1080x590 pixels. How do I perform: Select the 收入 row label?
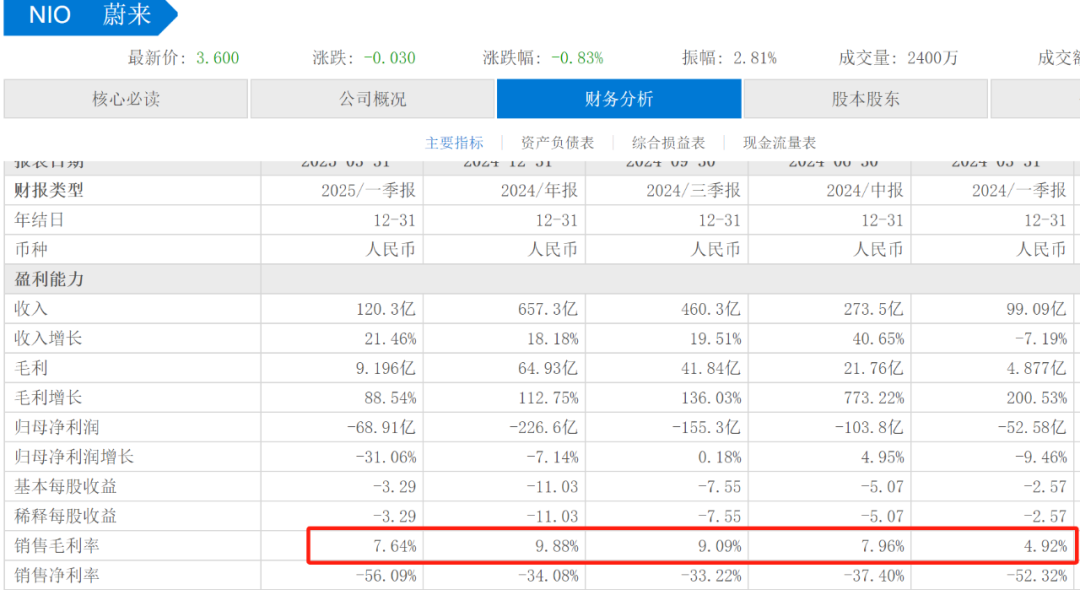[x=31, y=309]
